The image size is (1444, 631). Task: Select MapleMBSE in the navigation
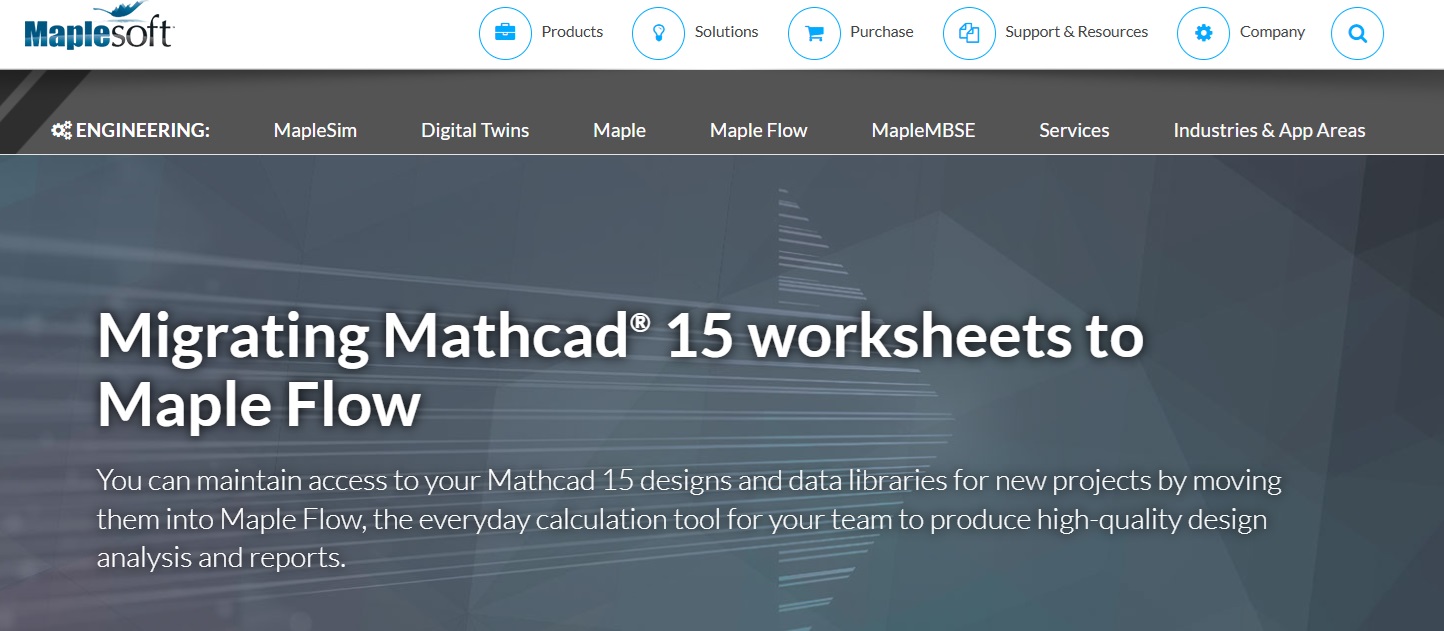click(x=922, y=130)
